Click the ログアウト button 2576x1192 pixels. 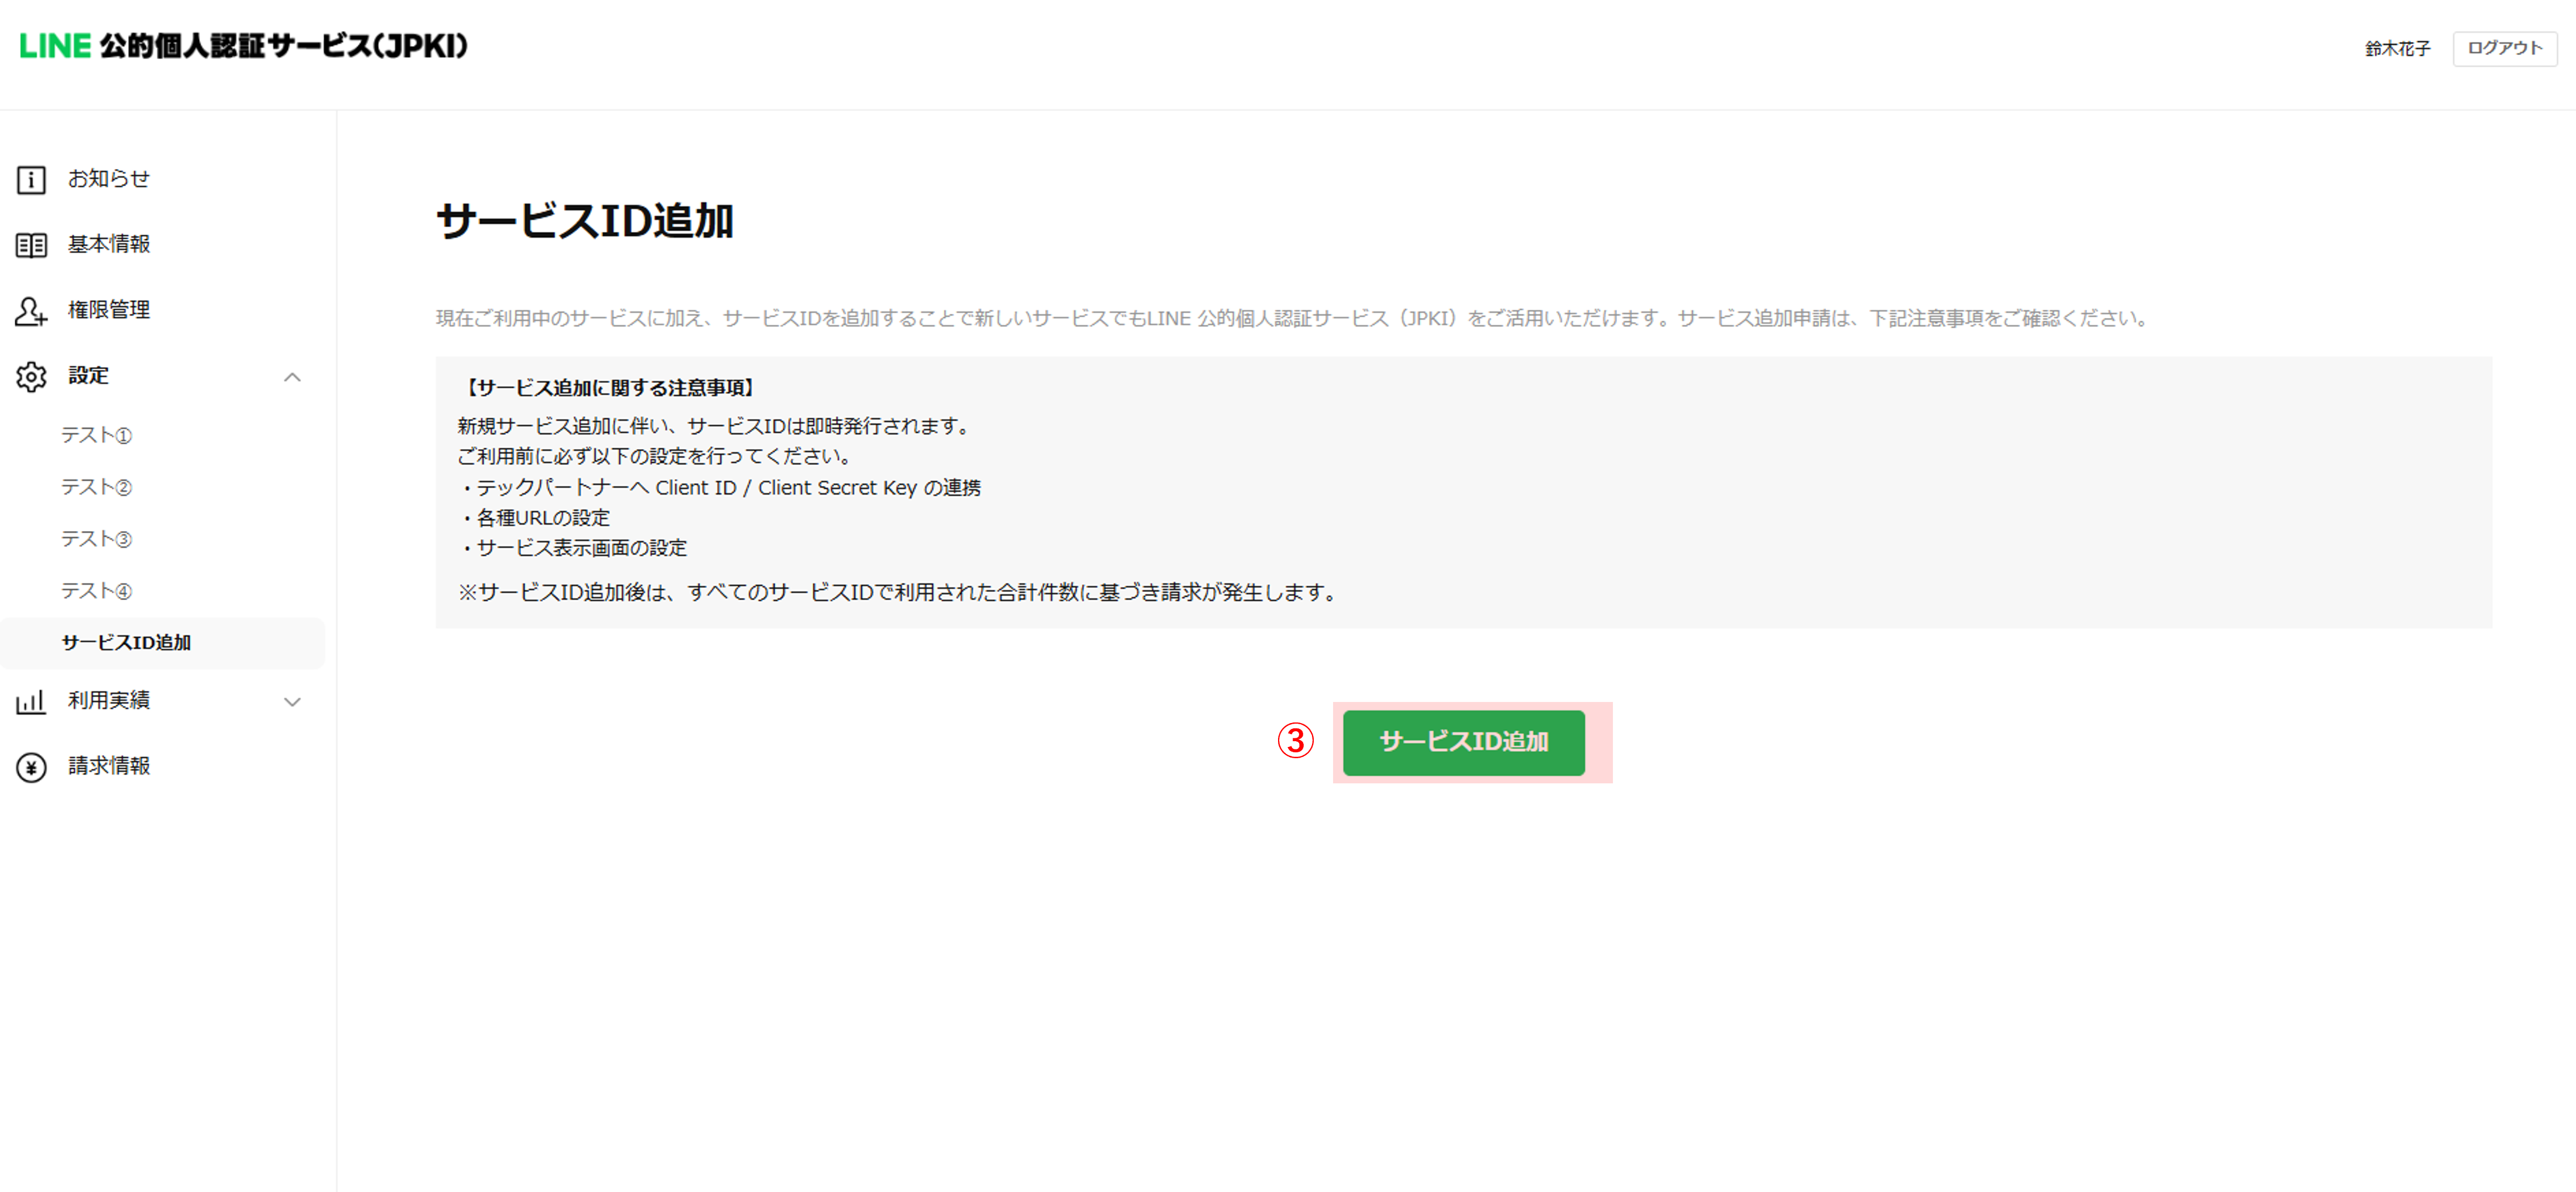[2504, 48]
